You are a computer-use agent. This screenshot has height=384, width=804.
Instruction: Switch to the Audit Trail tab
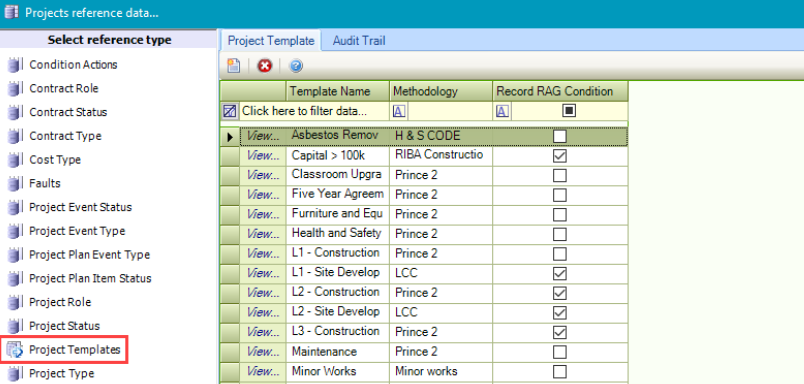[x=359, y=41]
